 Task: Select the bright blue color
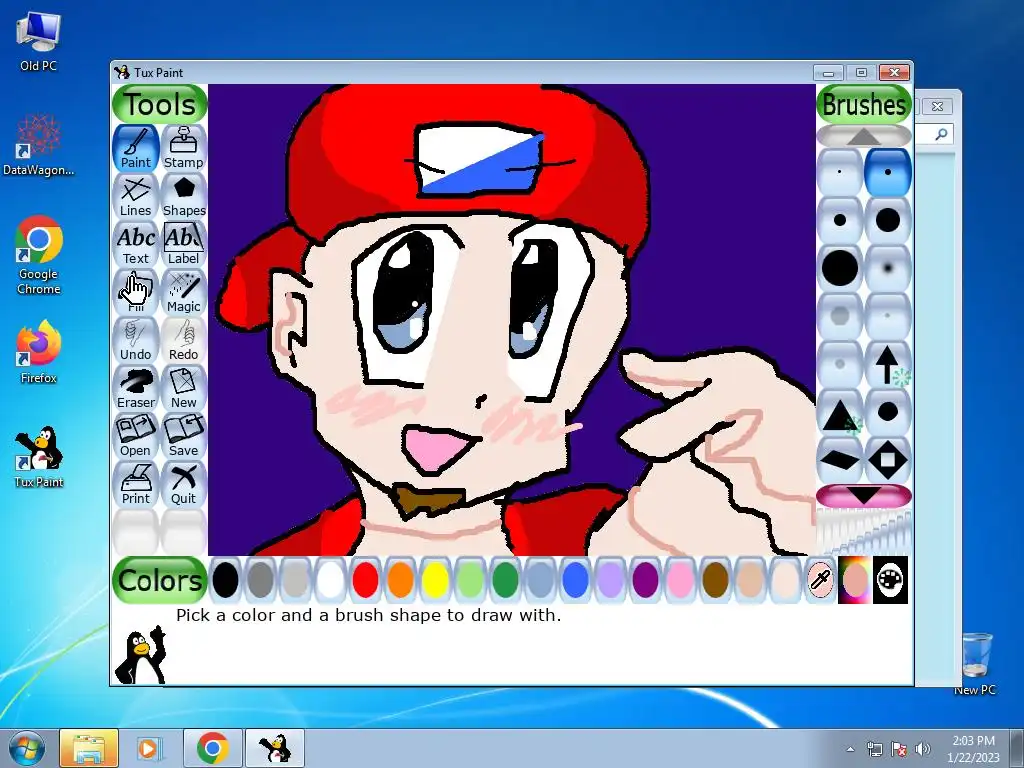[575, 580]
